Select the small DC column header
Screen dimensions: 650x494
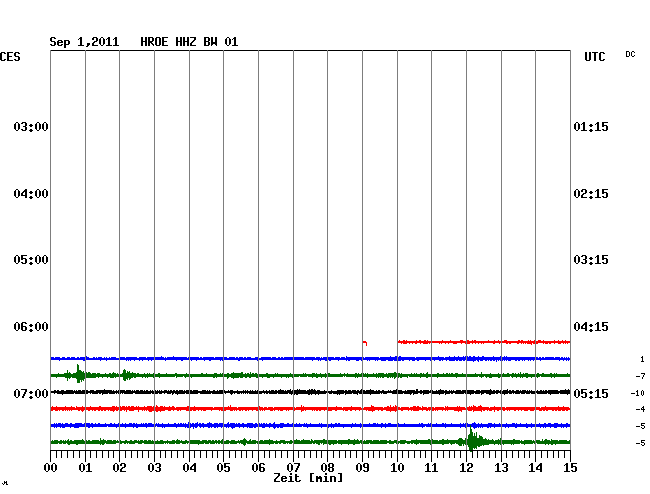(630, 54)
